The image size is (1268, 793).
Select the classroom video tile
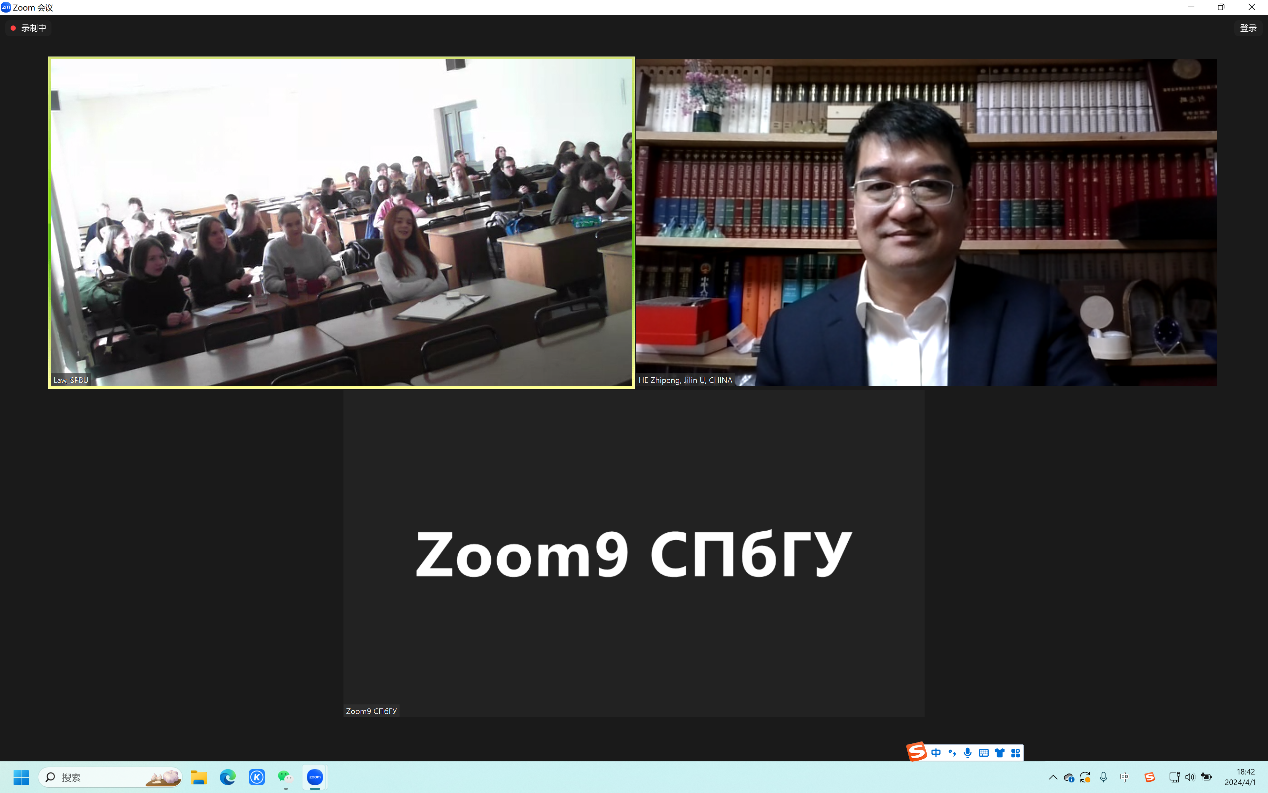[341, 222]
